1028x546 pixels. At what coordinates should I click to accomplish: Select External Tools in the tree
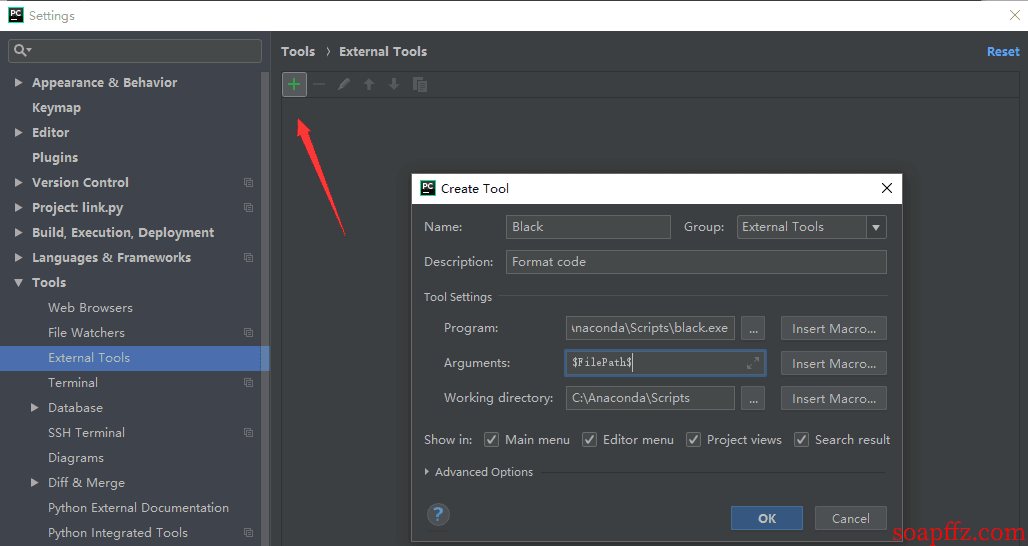pos(134,358)
